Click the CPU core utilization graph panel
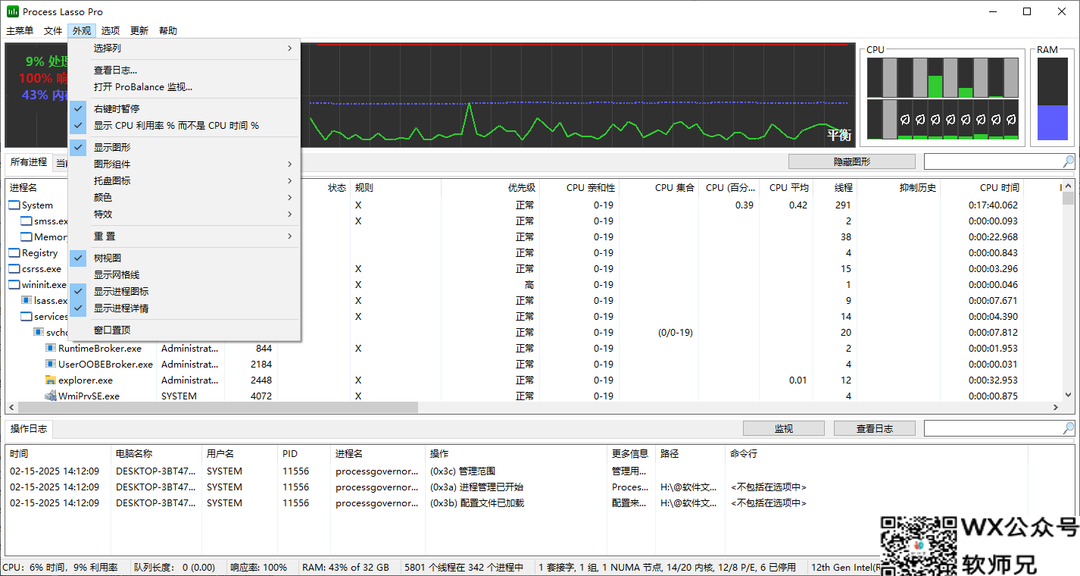 point(942,99)
